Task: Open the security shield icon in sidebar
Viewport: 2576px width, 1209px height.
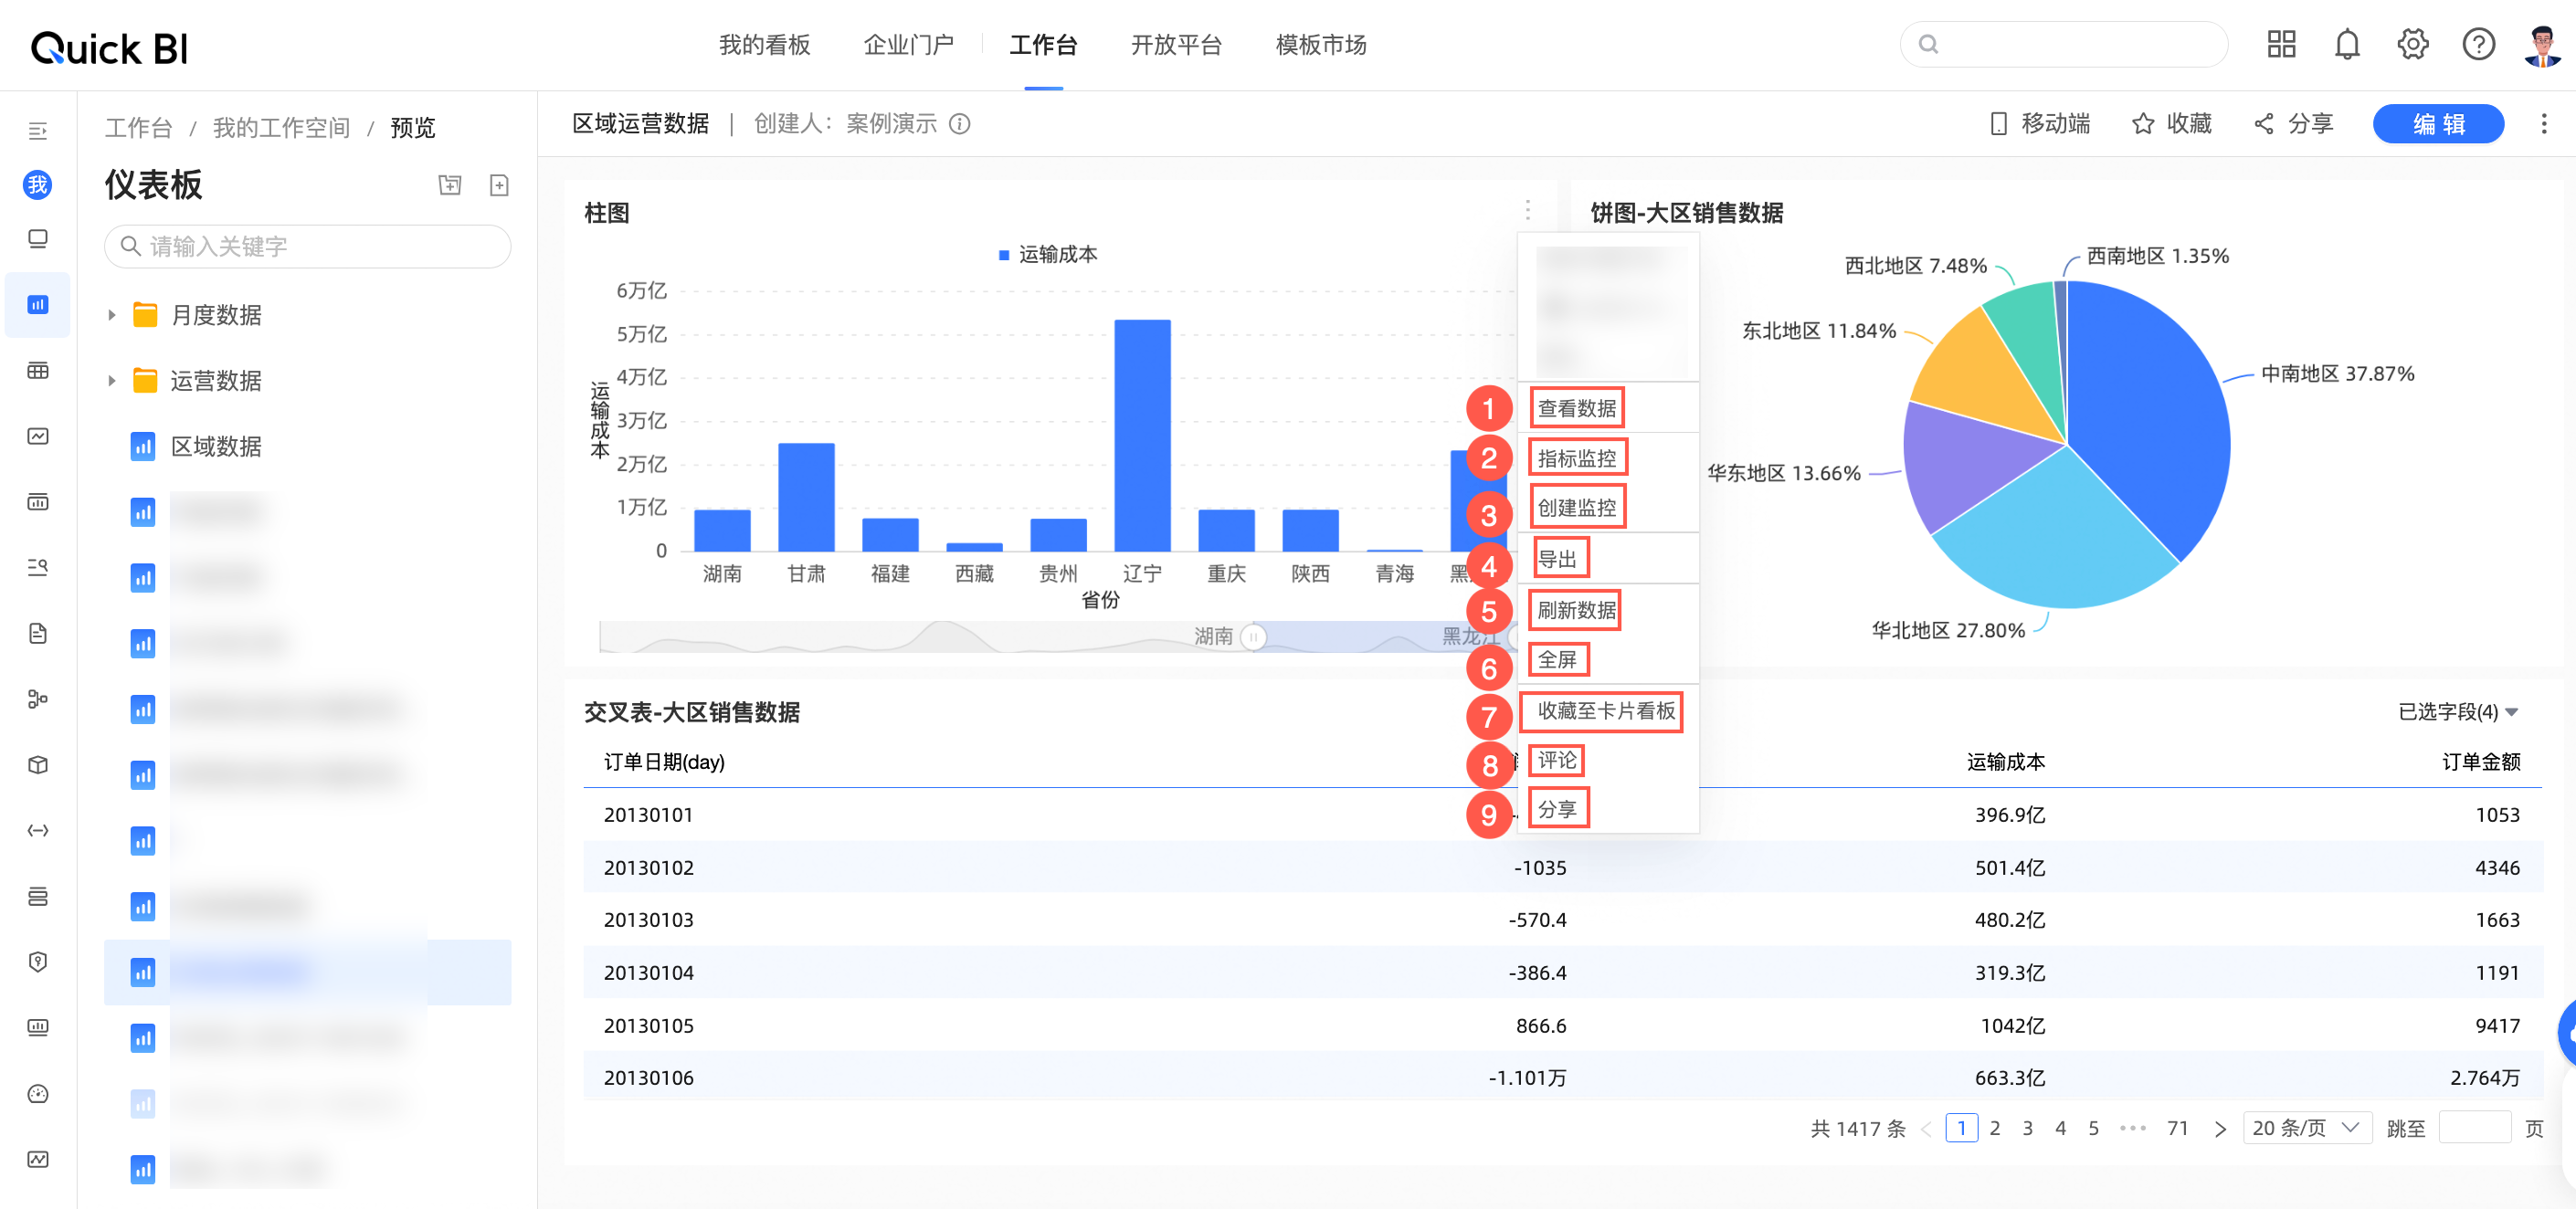Action: [x=38, y=962]
